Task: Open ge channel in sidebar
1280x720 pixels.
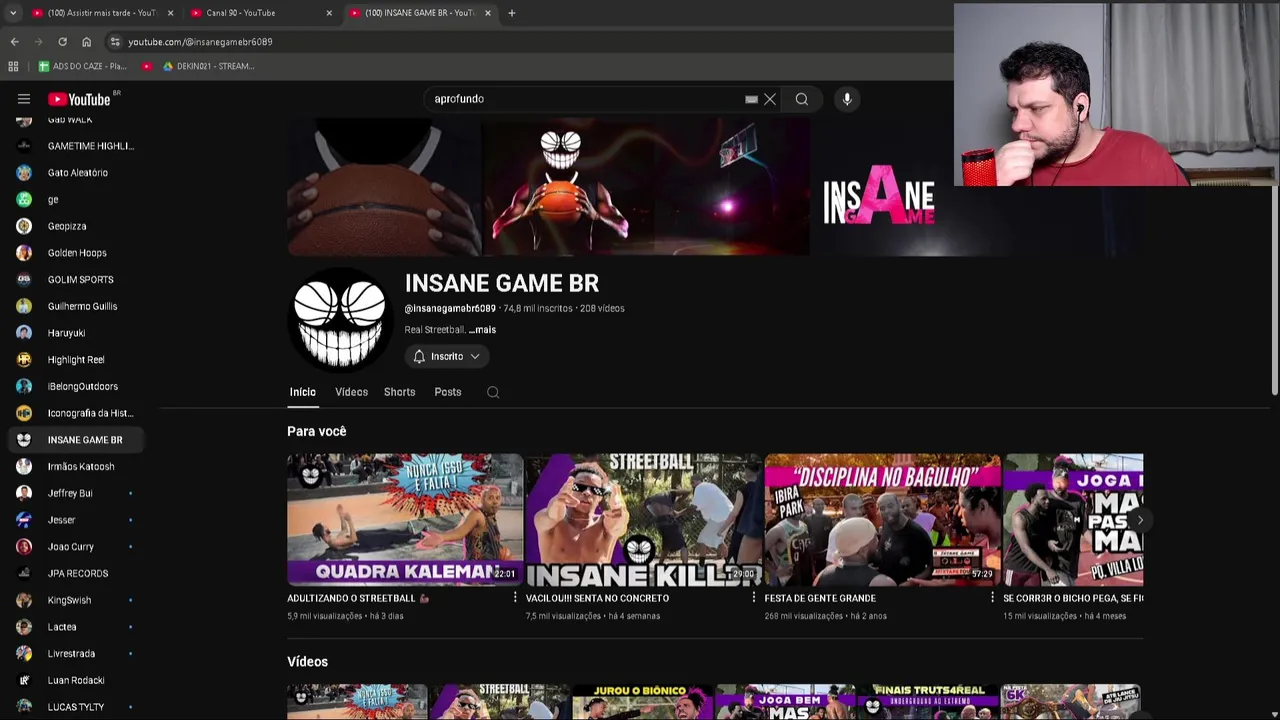Action: click(77, 199)
